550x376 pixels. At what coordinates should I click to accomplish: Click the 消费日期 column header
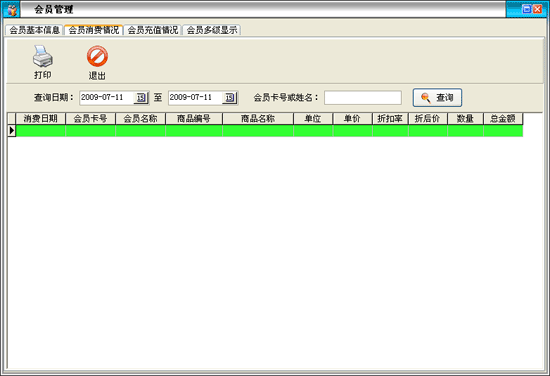(40, 119)
